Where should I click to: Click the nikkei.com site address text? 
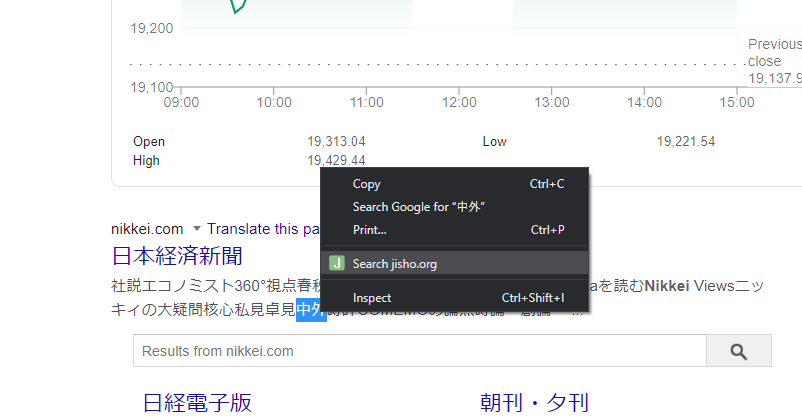[147, 229]
